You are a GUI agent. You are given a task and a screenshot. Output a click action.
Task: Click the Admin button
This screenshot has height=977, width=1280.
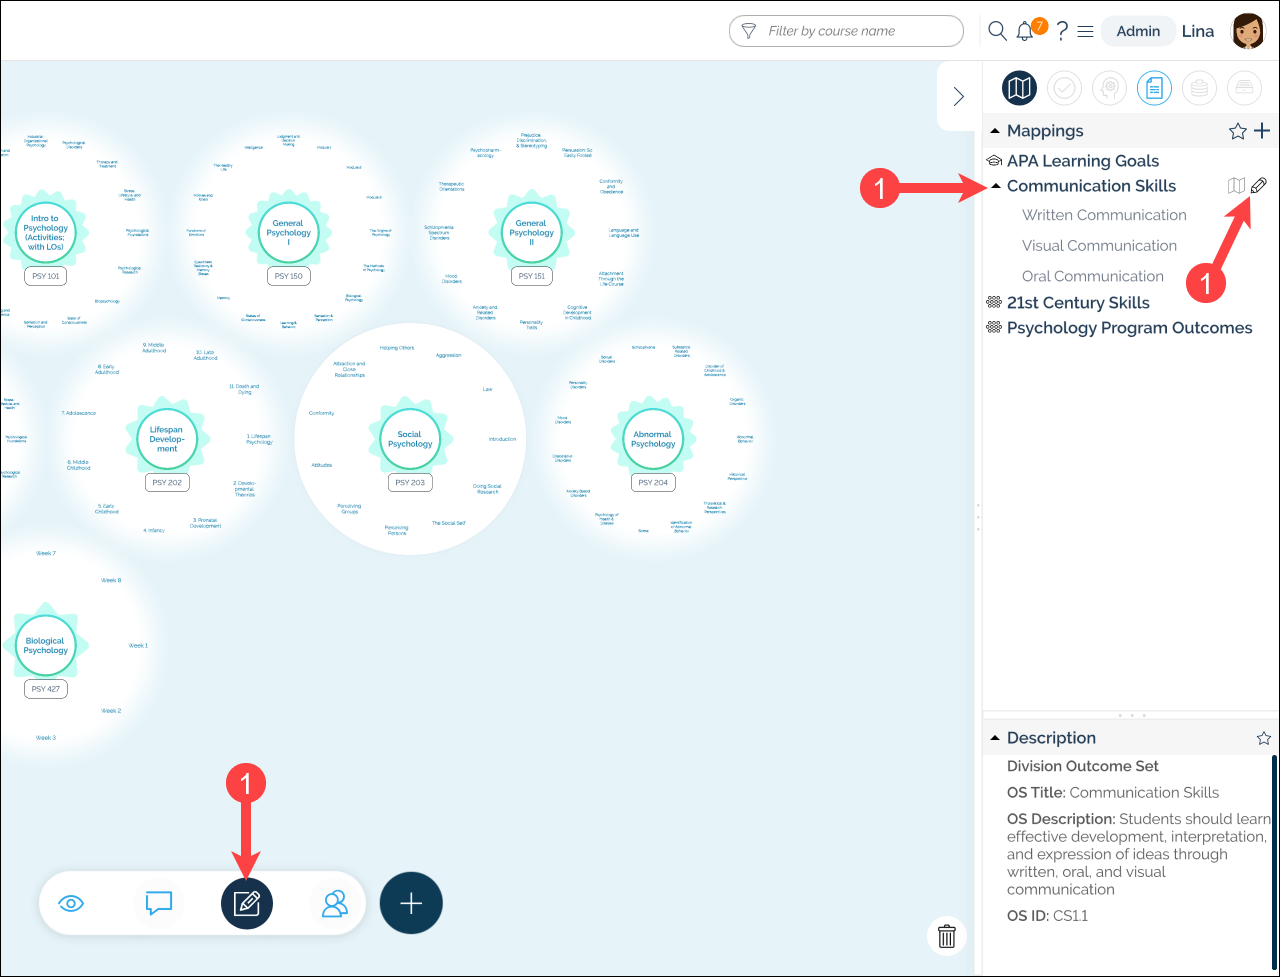1137,31
